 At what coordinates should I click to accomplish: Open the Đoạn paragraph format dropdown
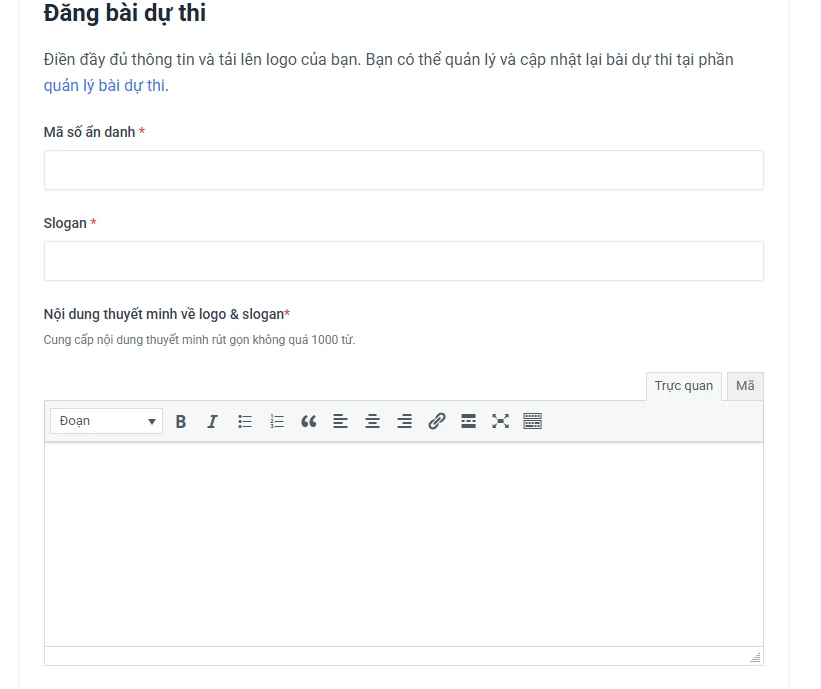click(106, 422)
